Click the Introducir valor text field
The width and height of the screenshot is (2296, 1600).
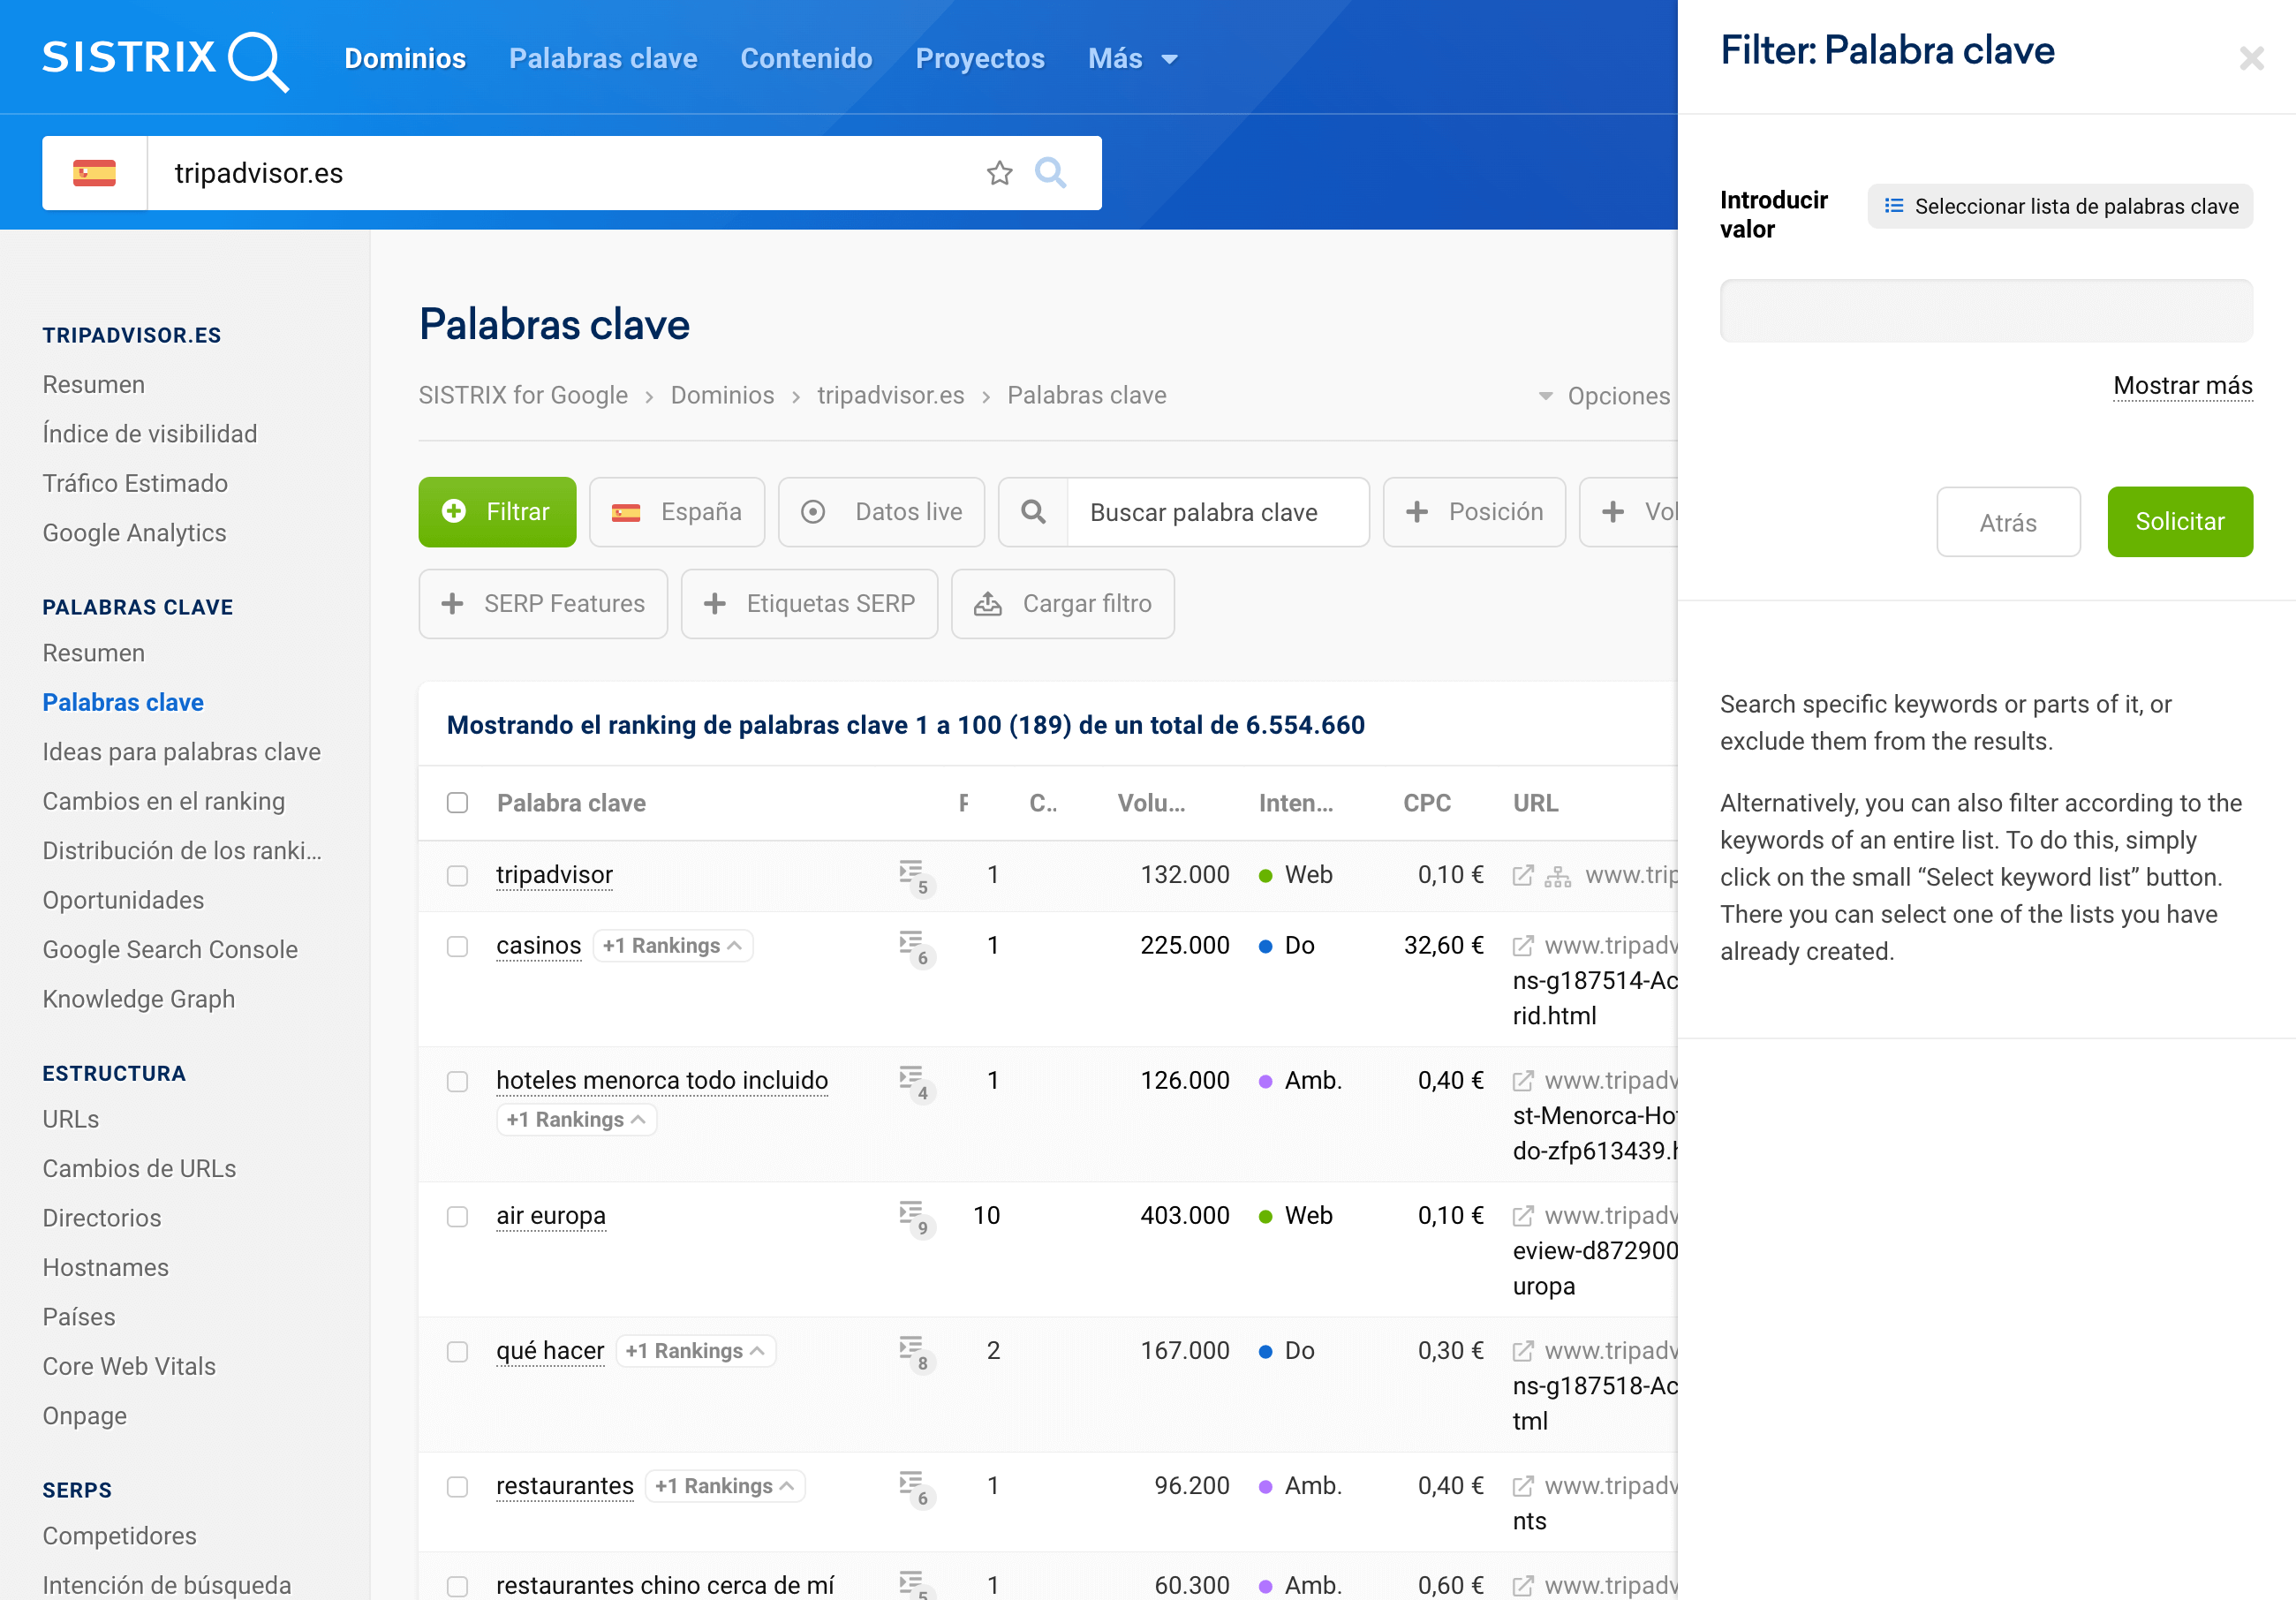click(1985, 311)
